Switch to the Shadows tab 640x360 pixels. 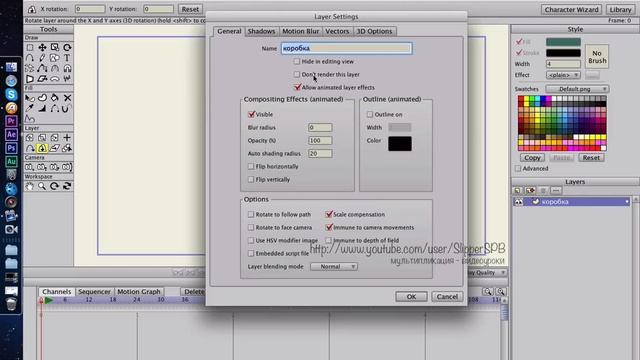(261, 31)
